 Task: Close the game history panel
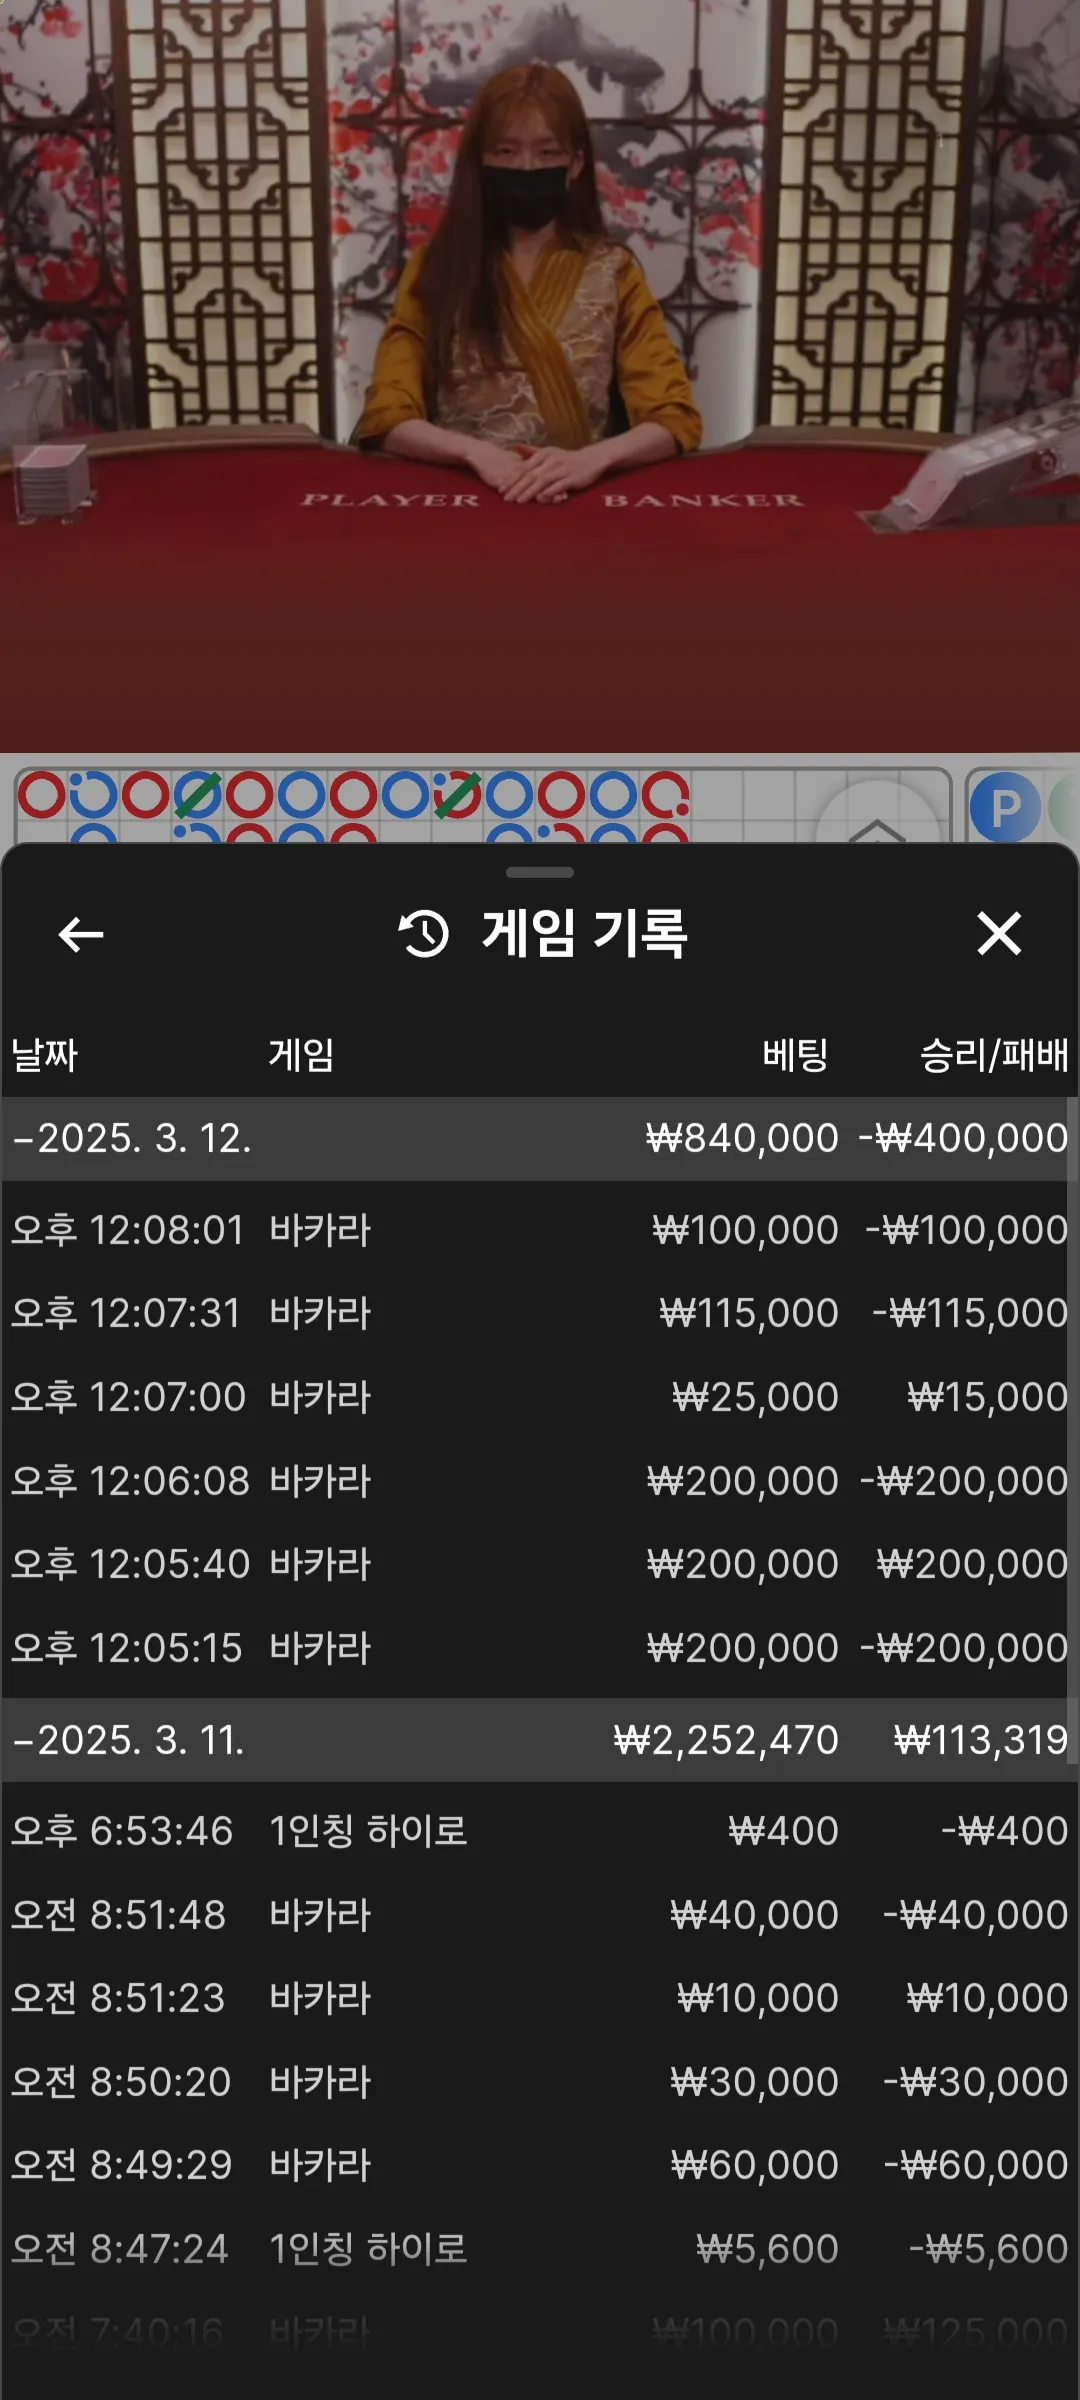(999, 934)
